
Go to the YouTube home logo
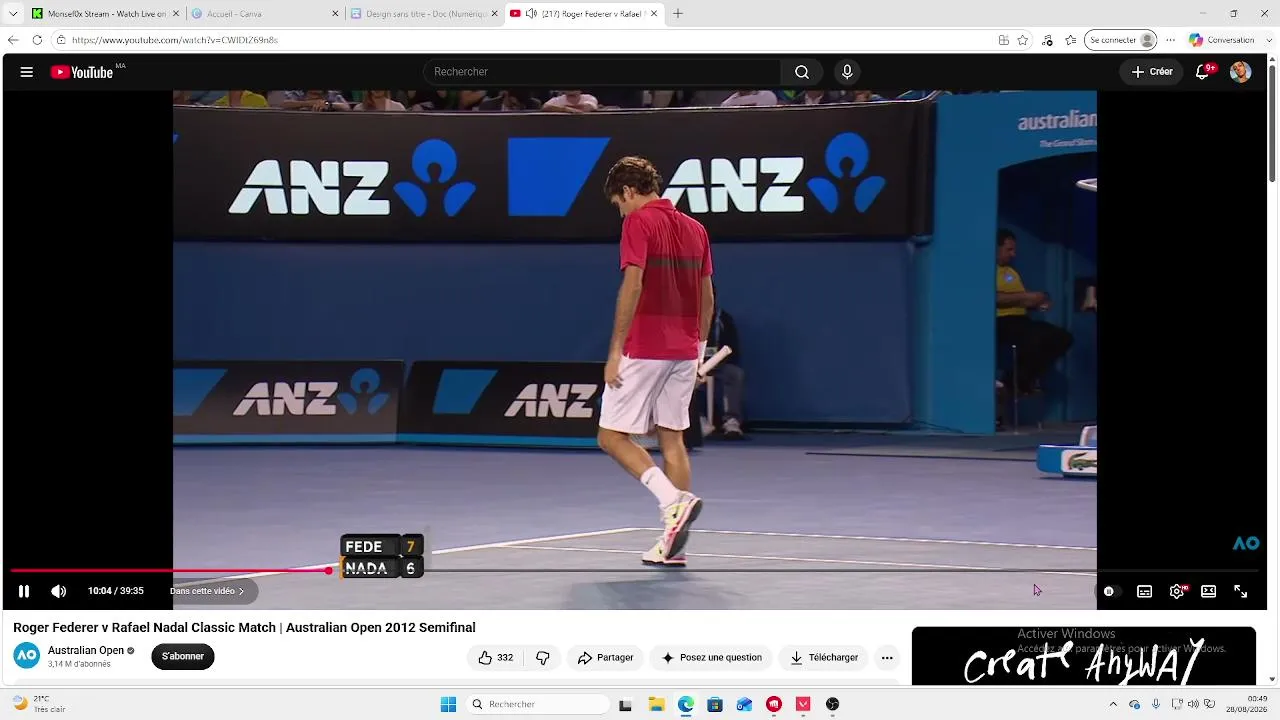pyautogui.click(x=82, y=72)
